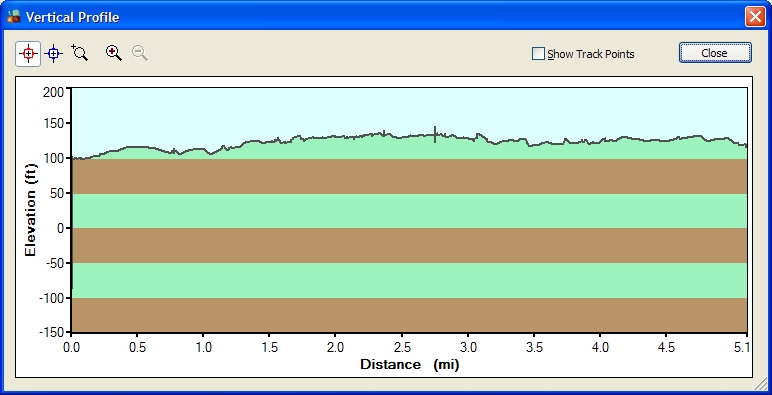This screenshot has height=395, width=772.
Task: Click the 150 elevation axis value
Action: 53,124
